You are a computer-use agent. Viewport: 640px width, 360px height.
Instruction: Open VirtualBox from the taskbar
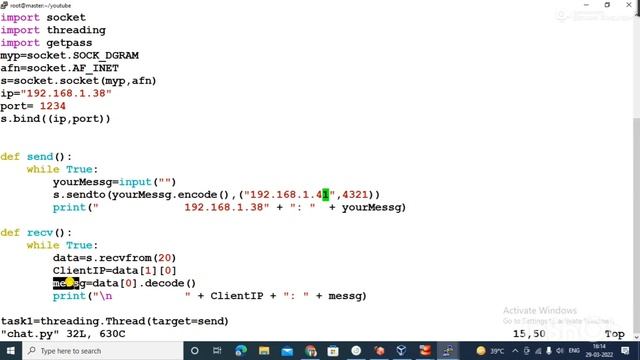(402, 351)
